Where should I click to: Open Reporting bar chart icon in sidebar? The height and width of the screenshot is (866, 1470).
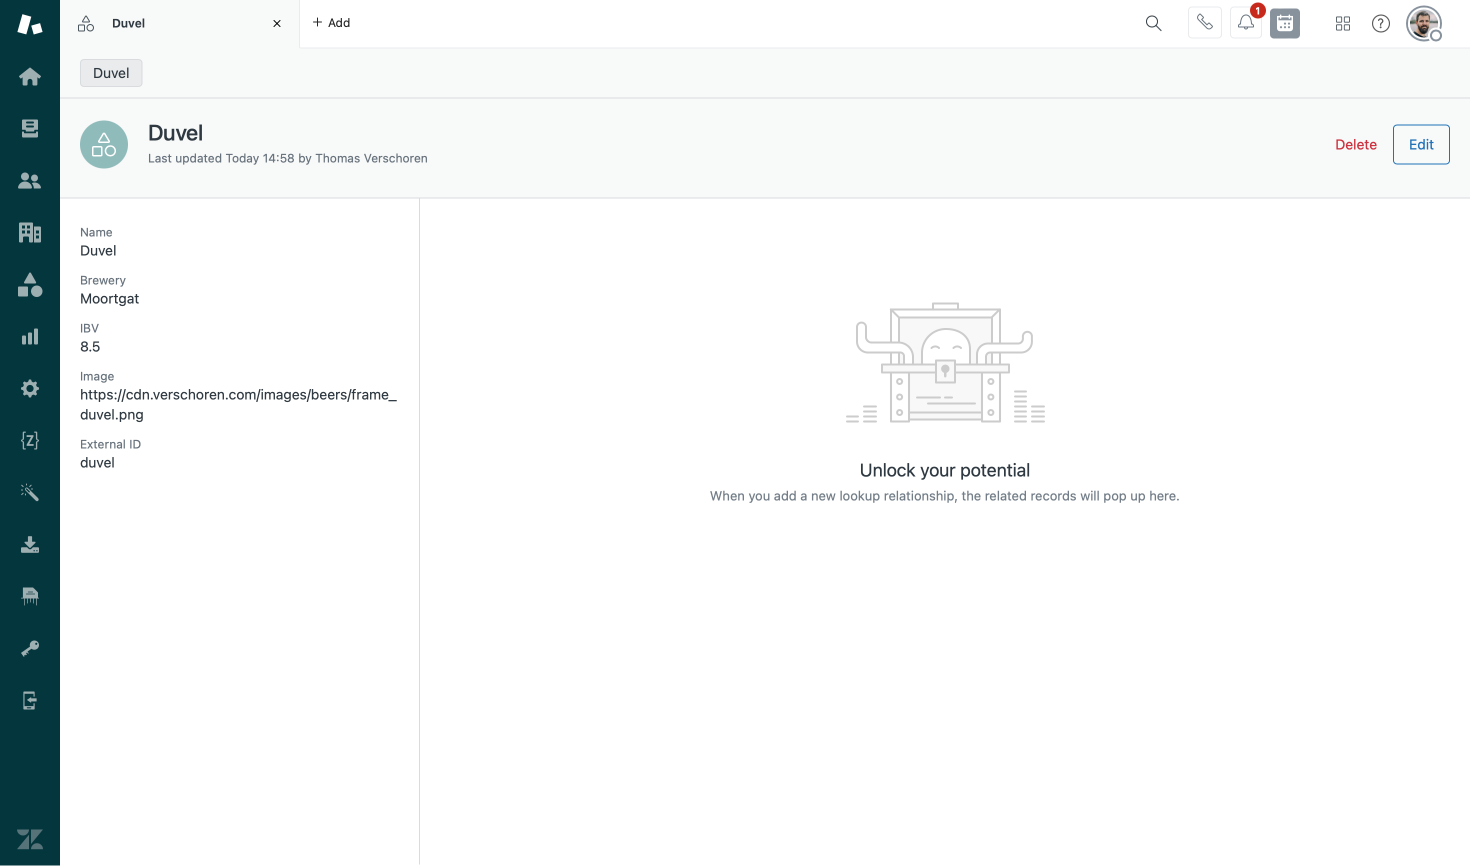pos(30,336)
